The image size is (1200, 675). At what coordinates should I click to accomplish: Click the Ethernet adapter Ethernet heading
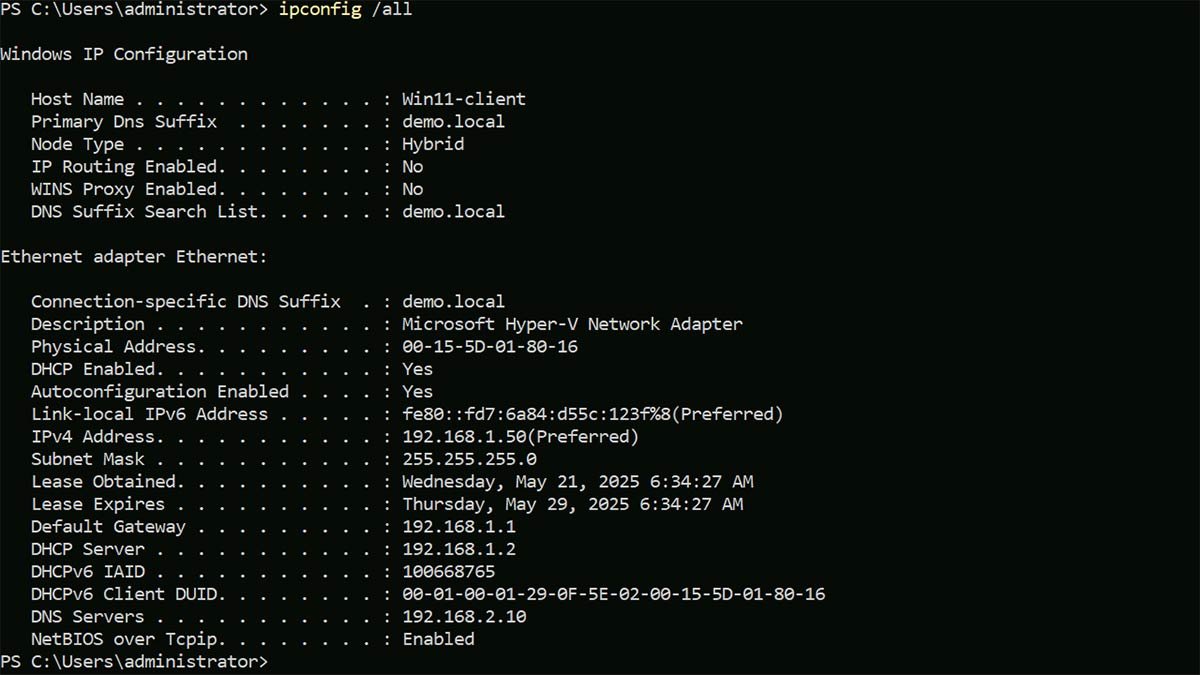pyautogui.click(x=134, y=257)
